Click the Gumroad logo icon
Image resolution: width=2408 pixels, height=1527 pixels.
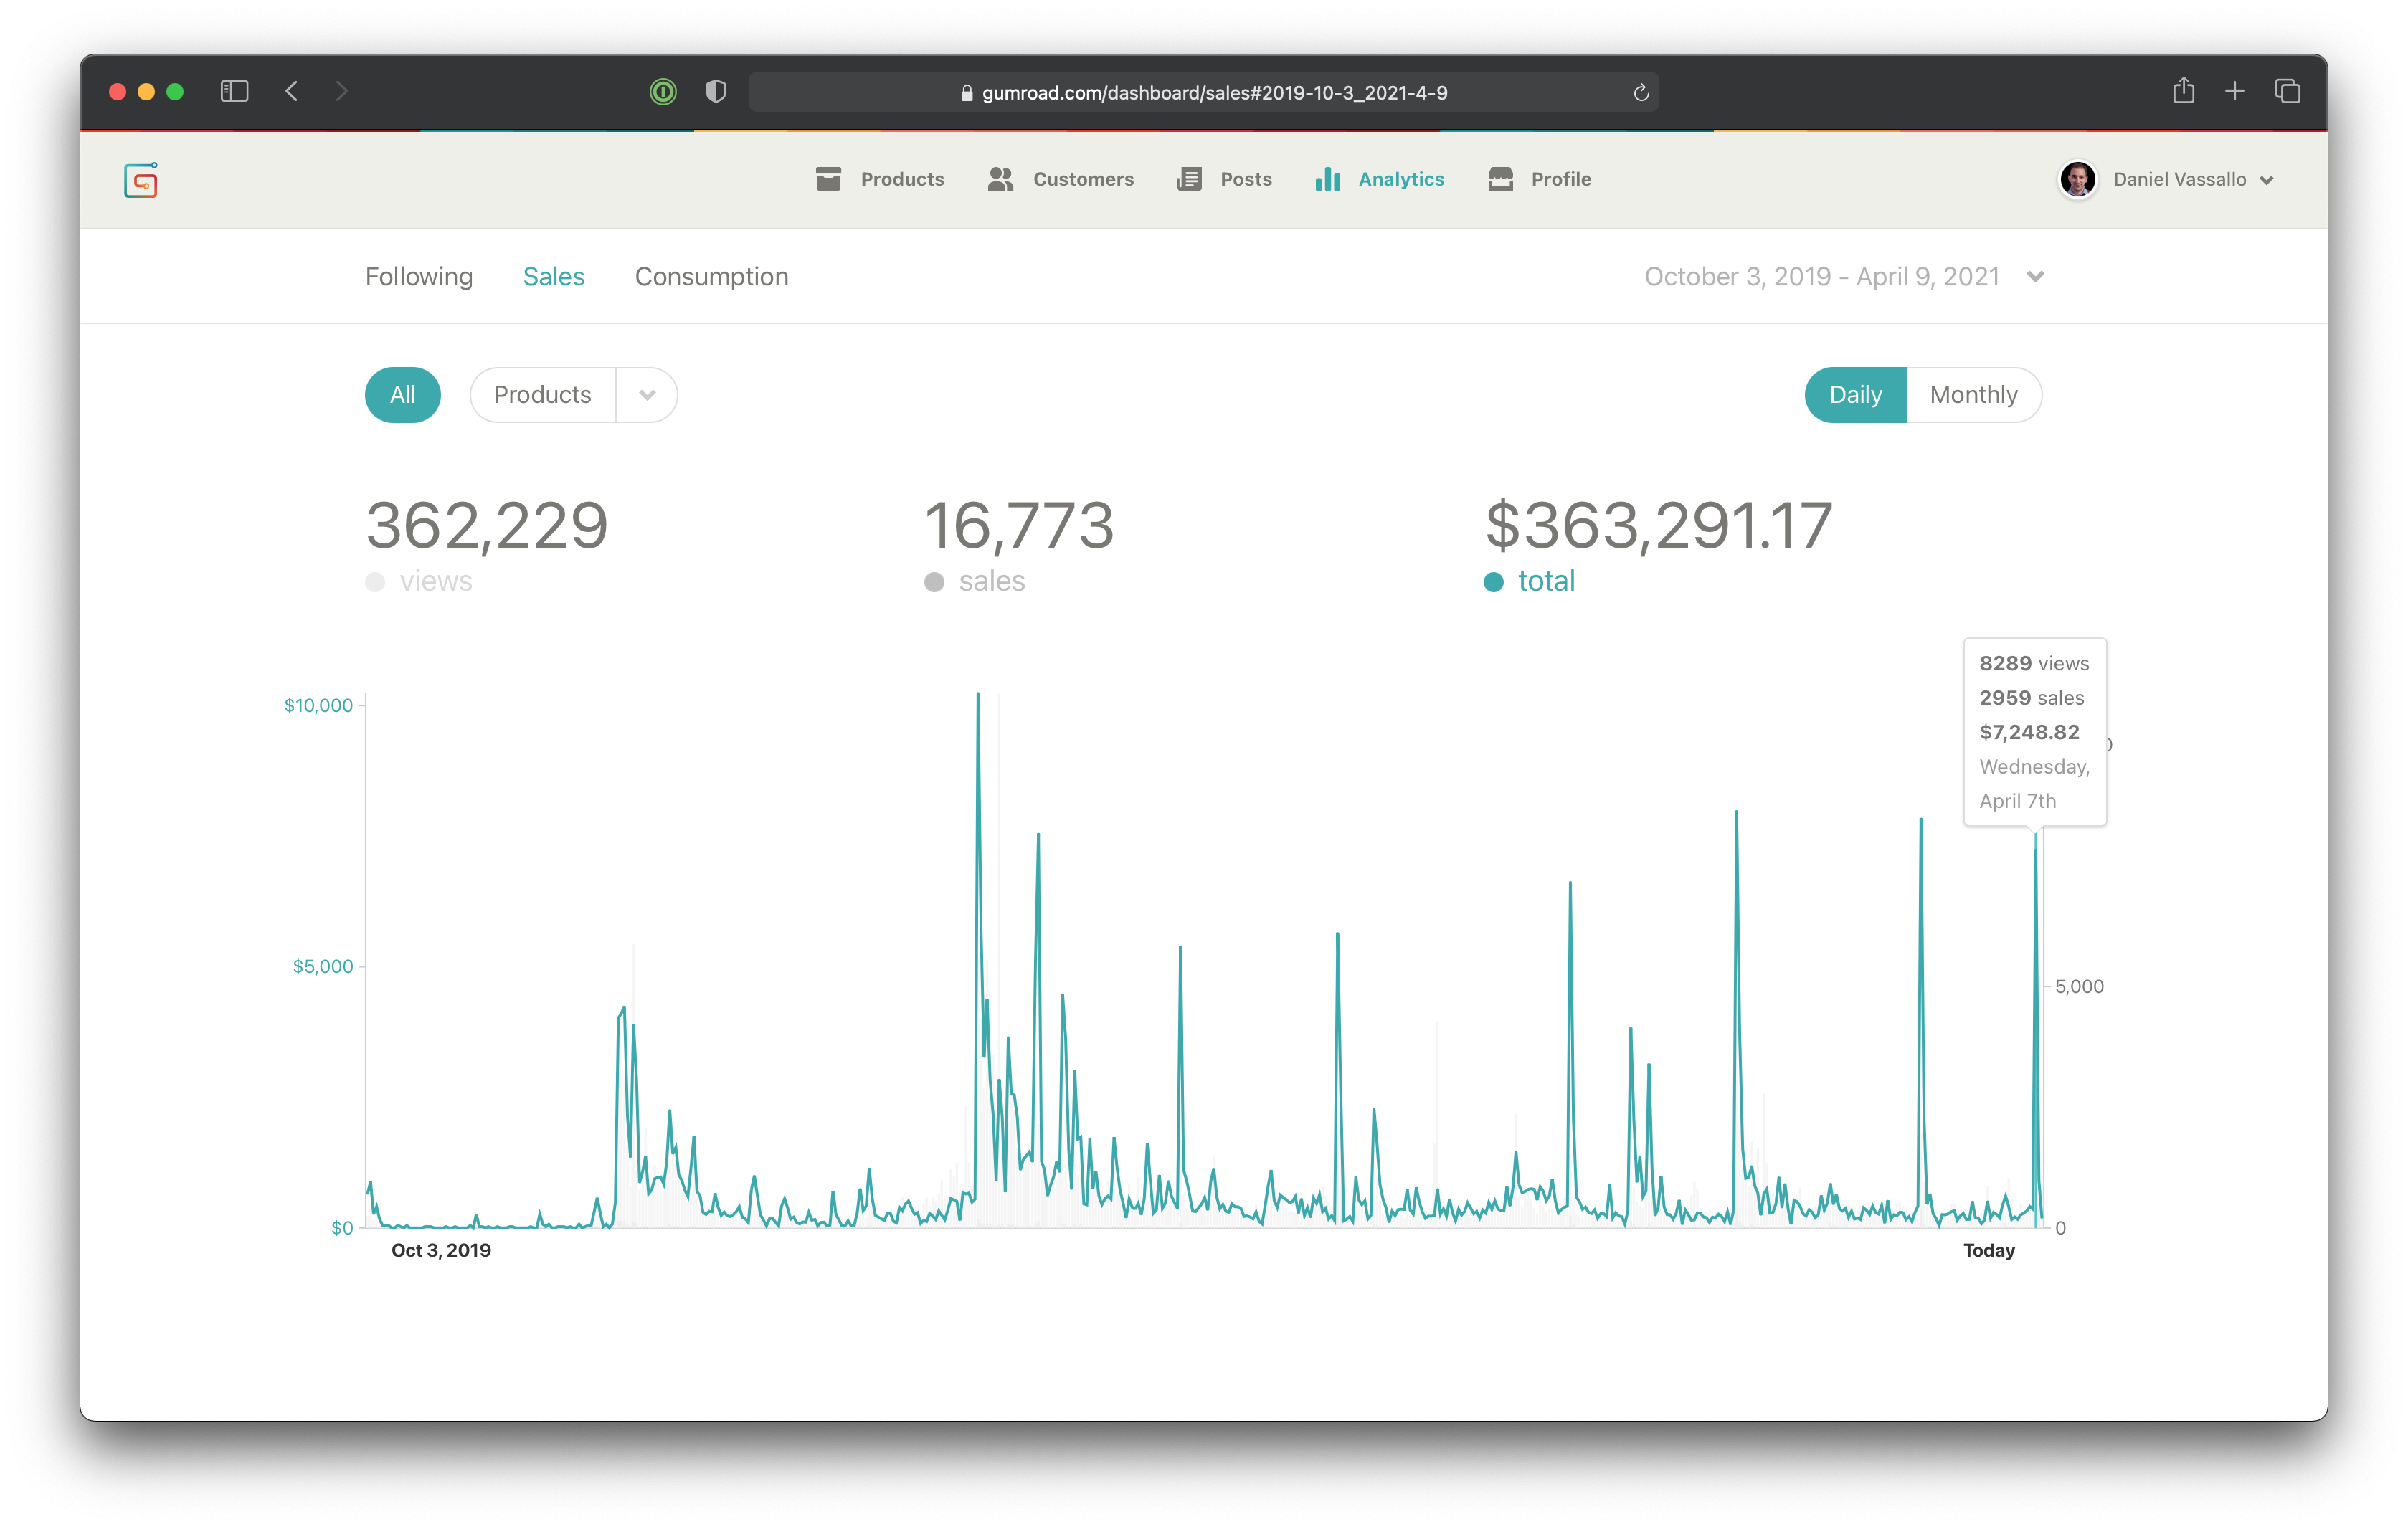pos(141,180)
